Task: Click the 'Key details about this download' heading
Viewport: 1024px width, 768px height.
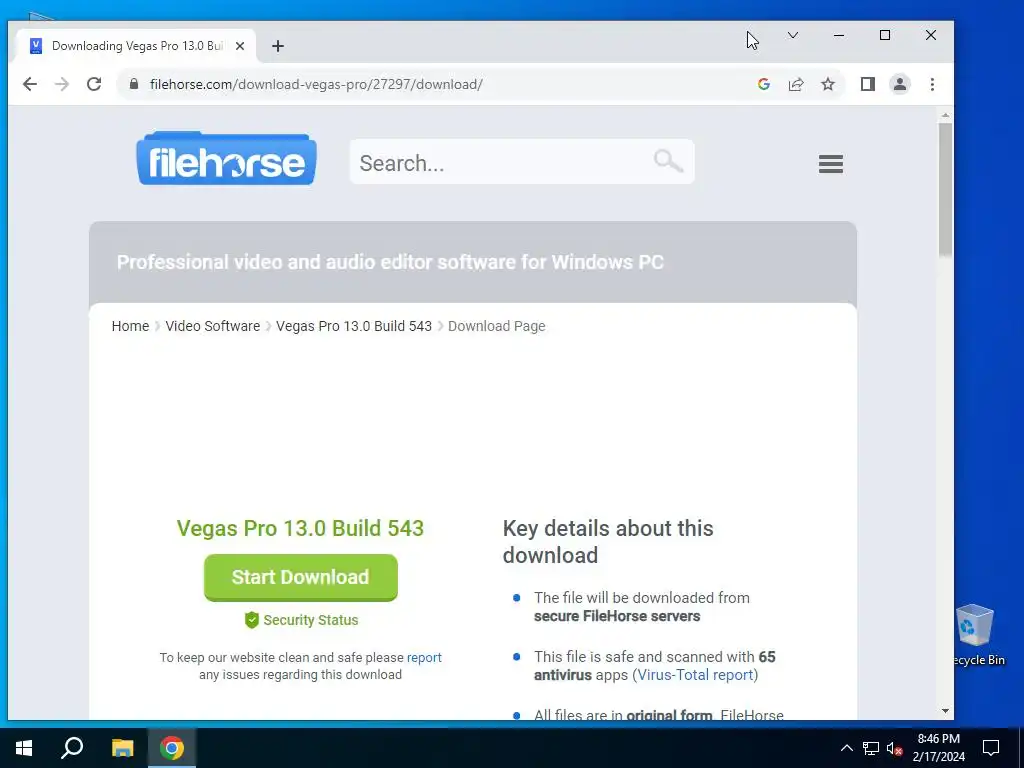Action: coord(608,541)
